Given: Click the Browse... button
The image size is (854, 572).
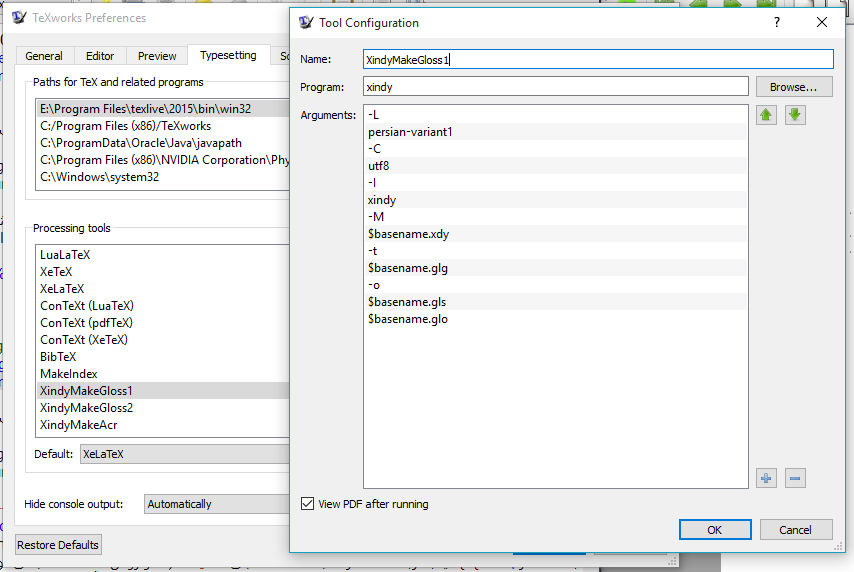Looking at the screenshot, I should coord(794,87).
